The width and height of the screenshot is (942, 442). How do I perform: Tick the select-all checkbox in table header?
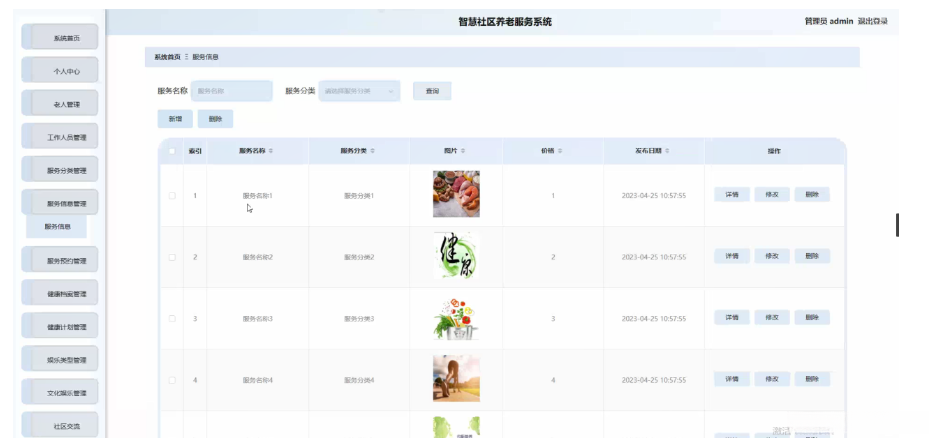coord(172,151)
